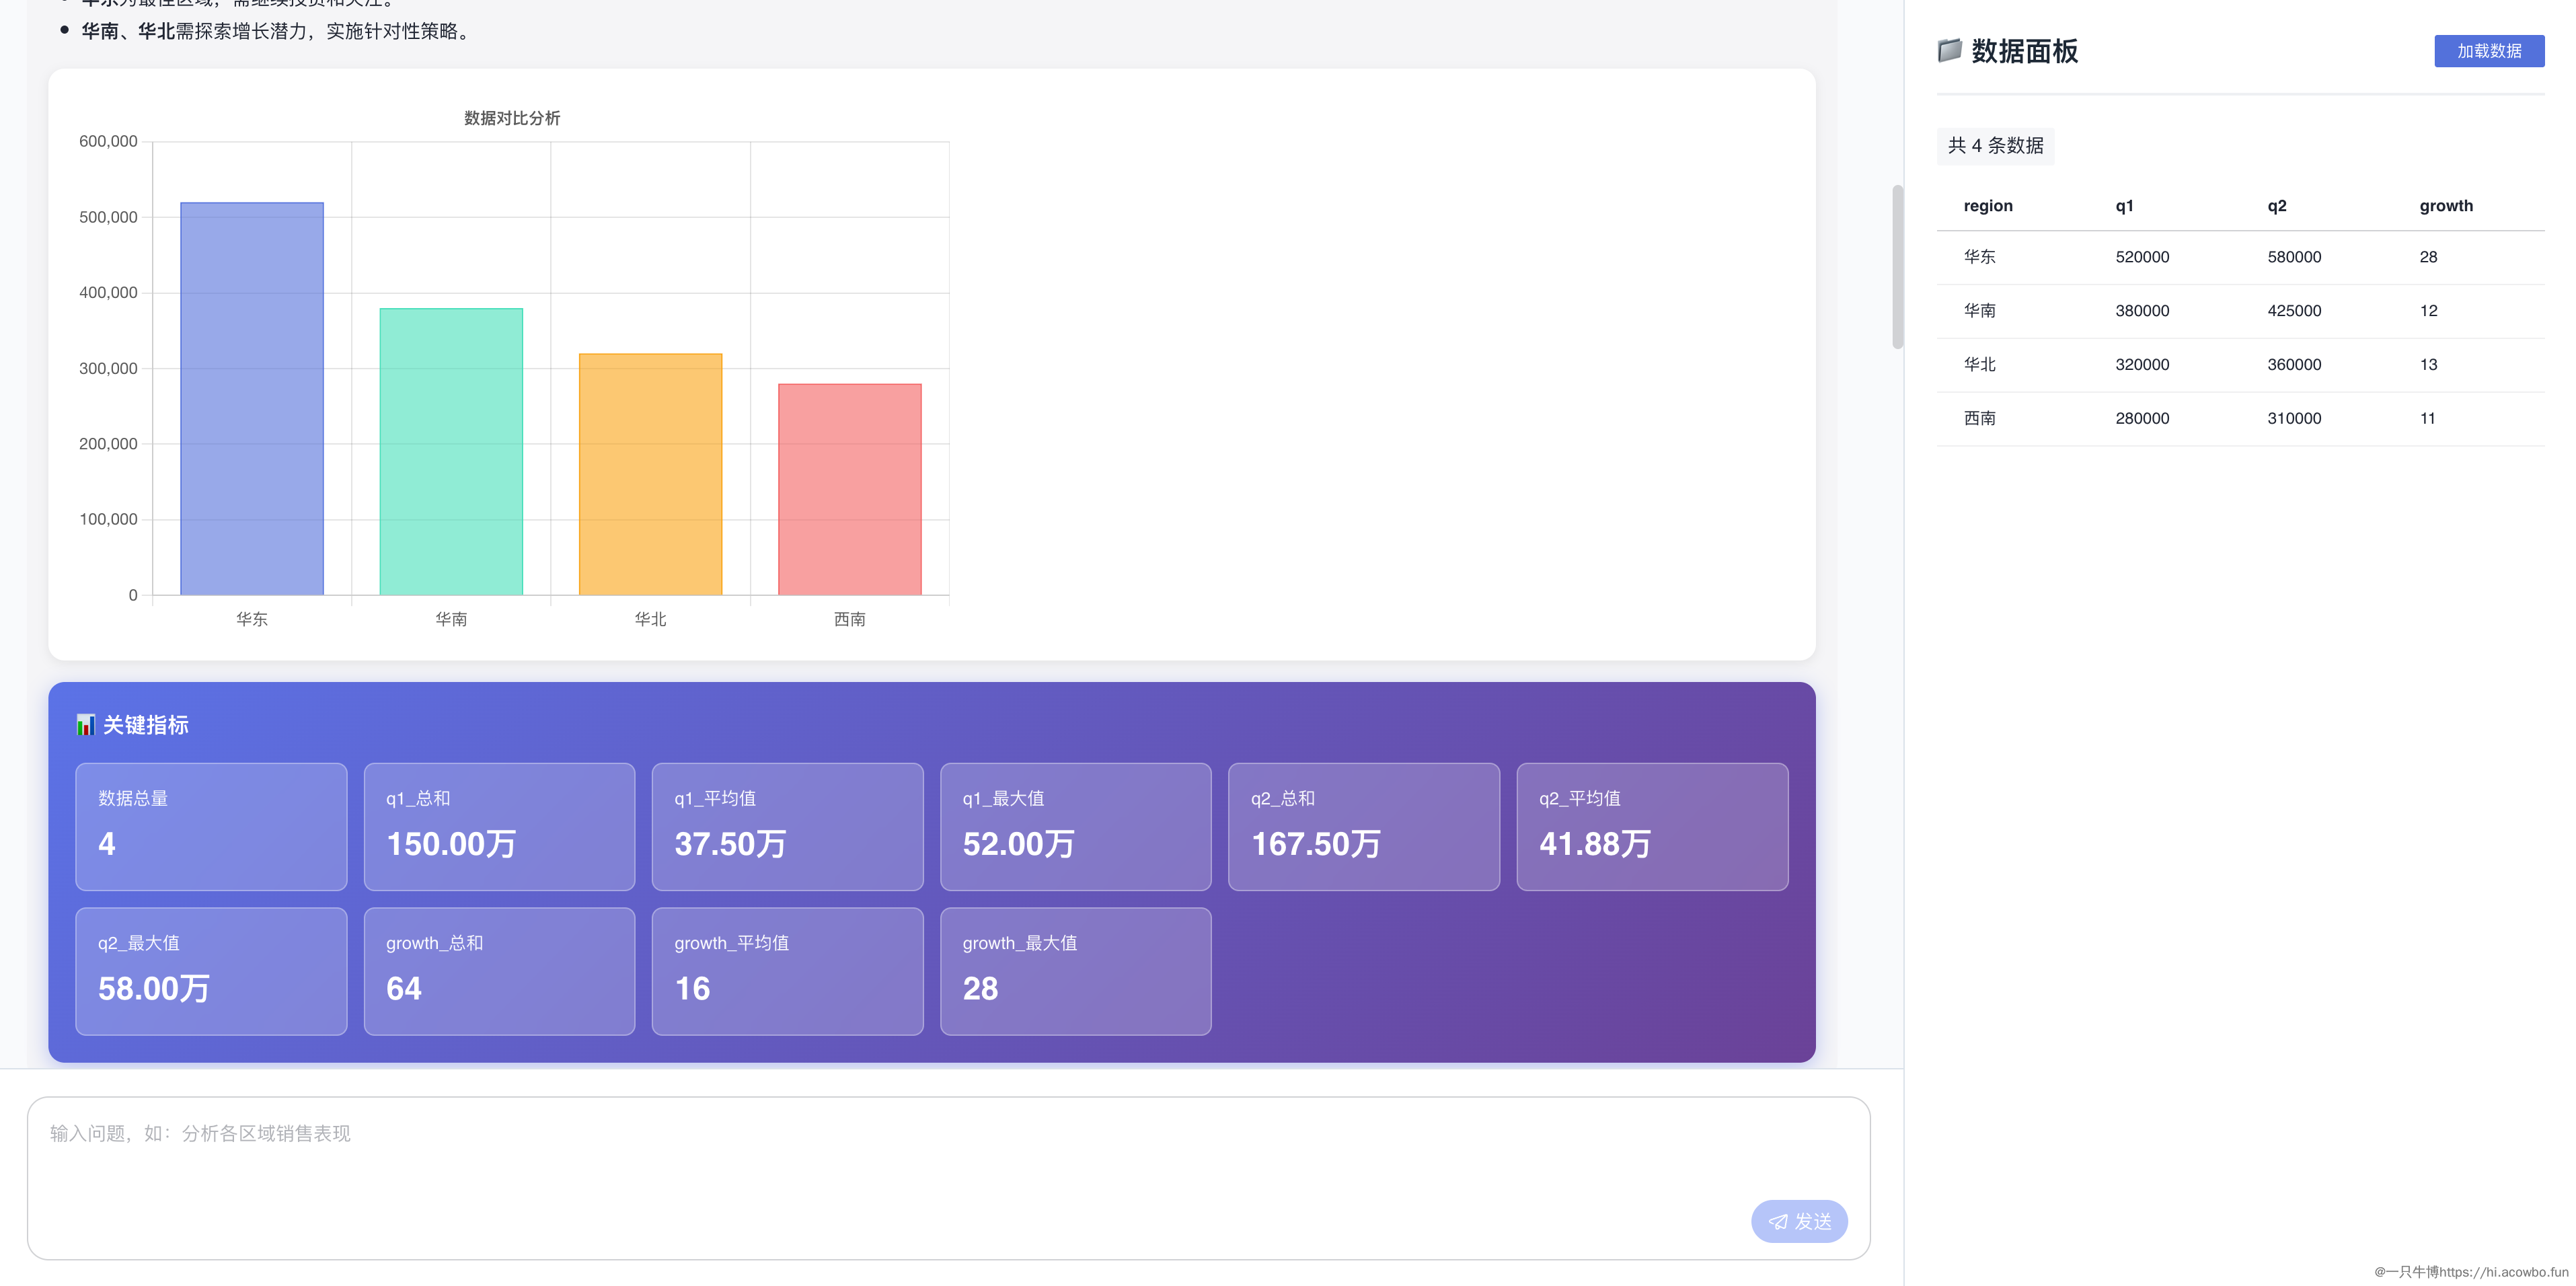Click the orange 华北 chart bar
This screenshot has height=1286, width=2576.
(650, 475)
